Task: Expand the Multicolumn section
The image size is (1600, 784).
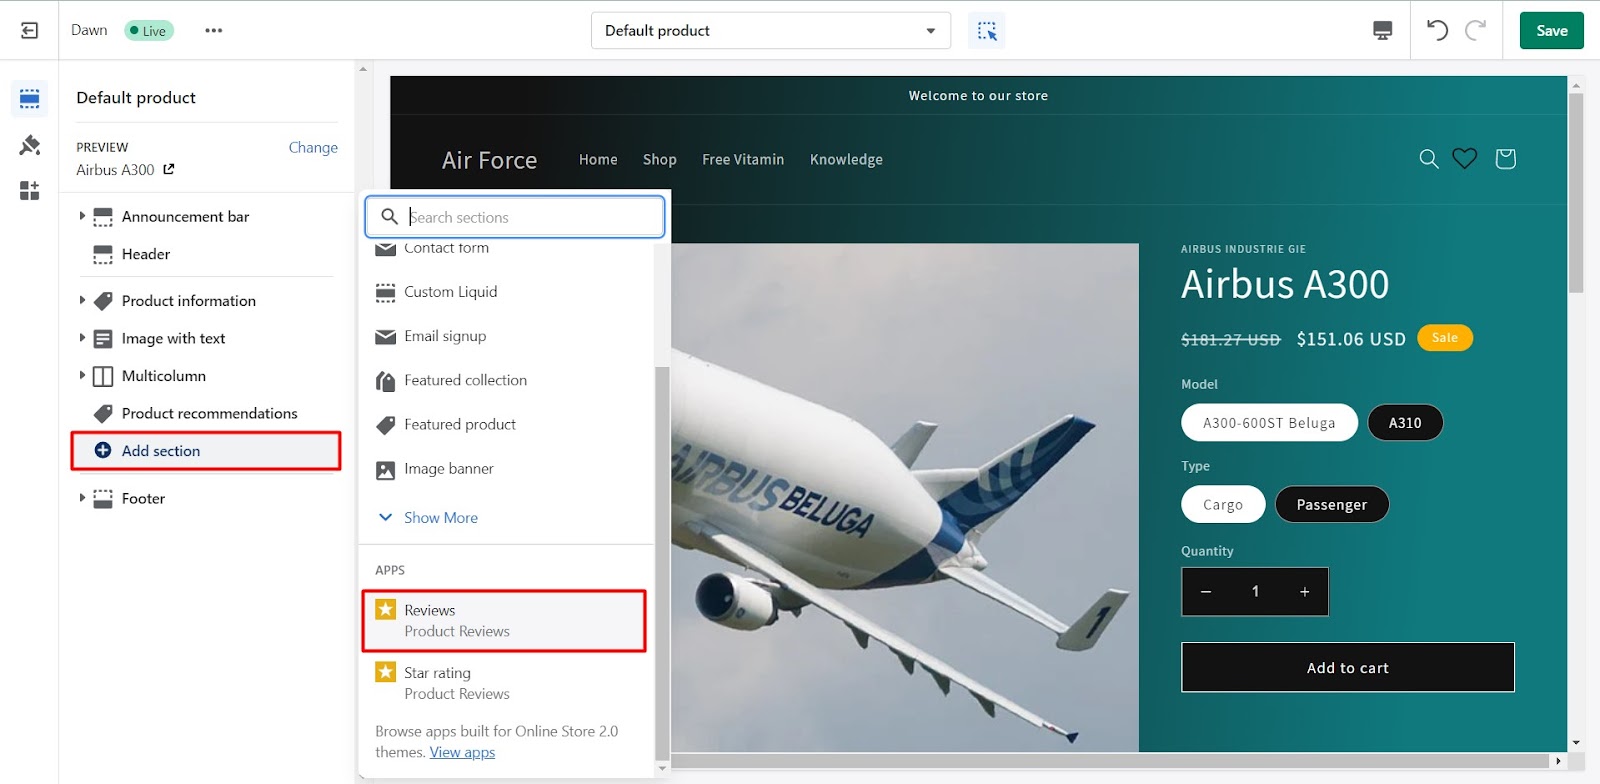Action: [82, 375]
